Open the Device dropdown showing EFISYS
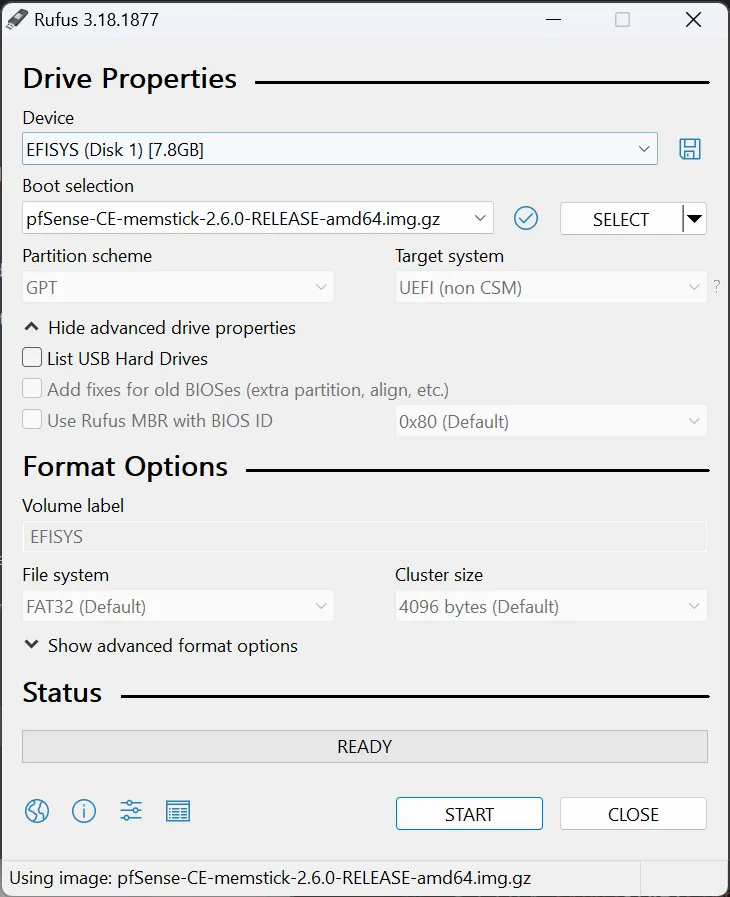730x897 pixels. pos(340,149)
